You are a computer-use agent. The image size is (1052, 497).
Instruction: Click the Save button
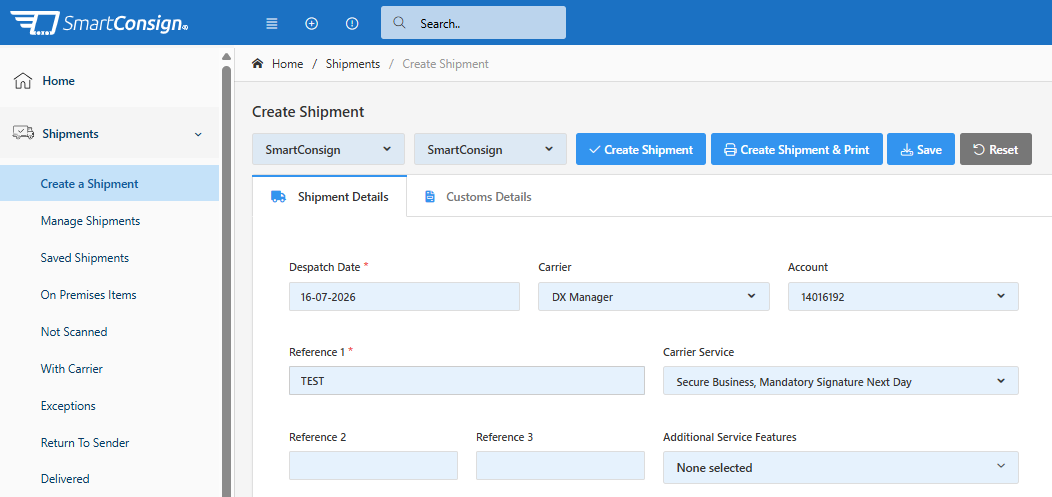coord(920,149)
